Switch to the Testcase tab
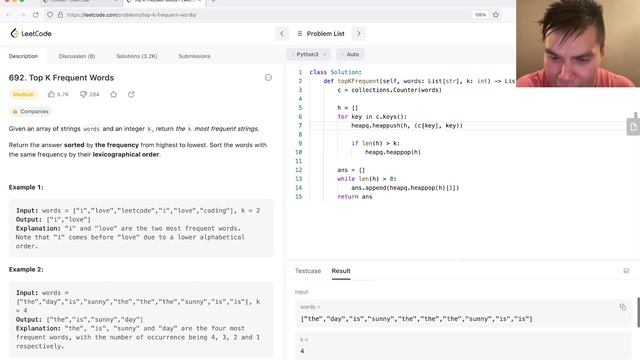640x360 pixels. tap(308, 271)
